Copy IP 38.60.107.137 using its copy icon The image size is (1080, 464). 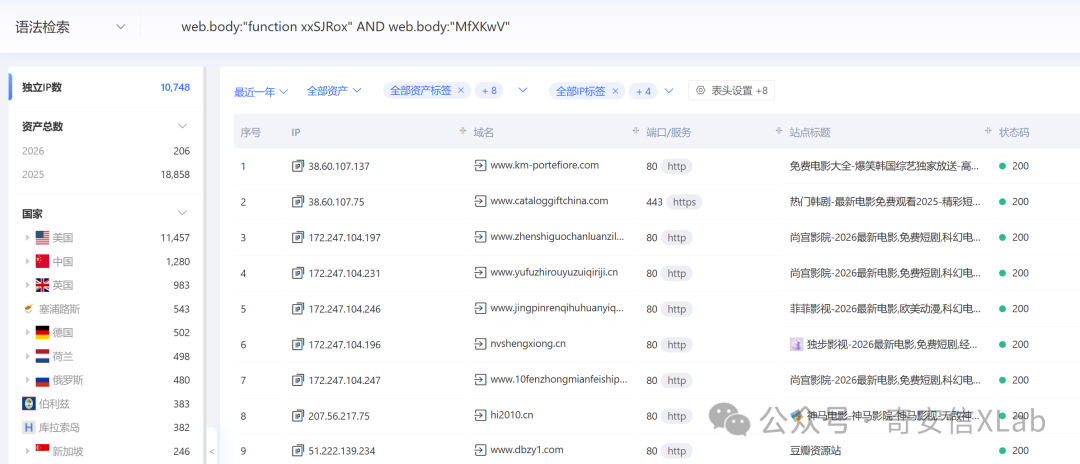298,166
